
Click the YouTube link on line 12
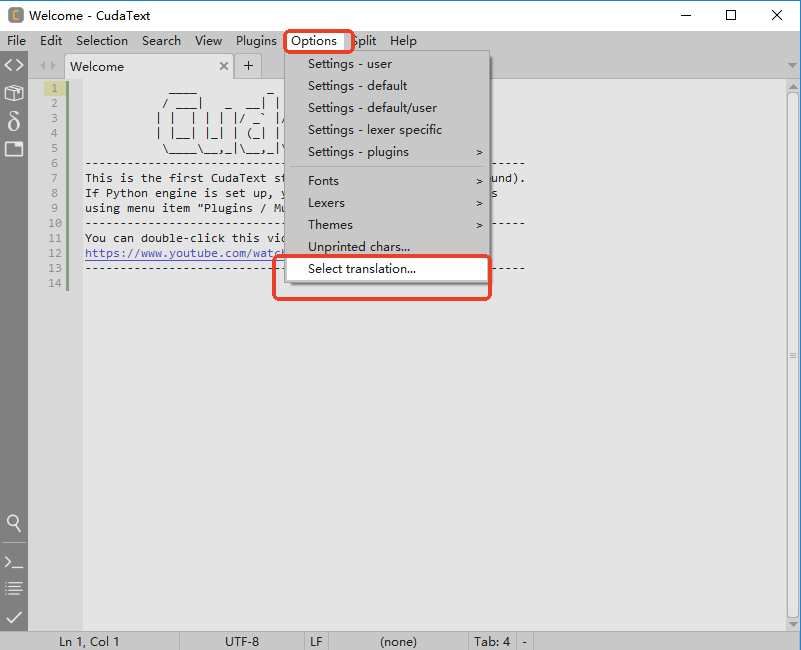(184, 253)
